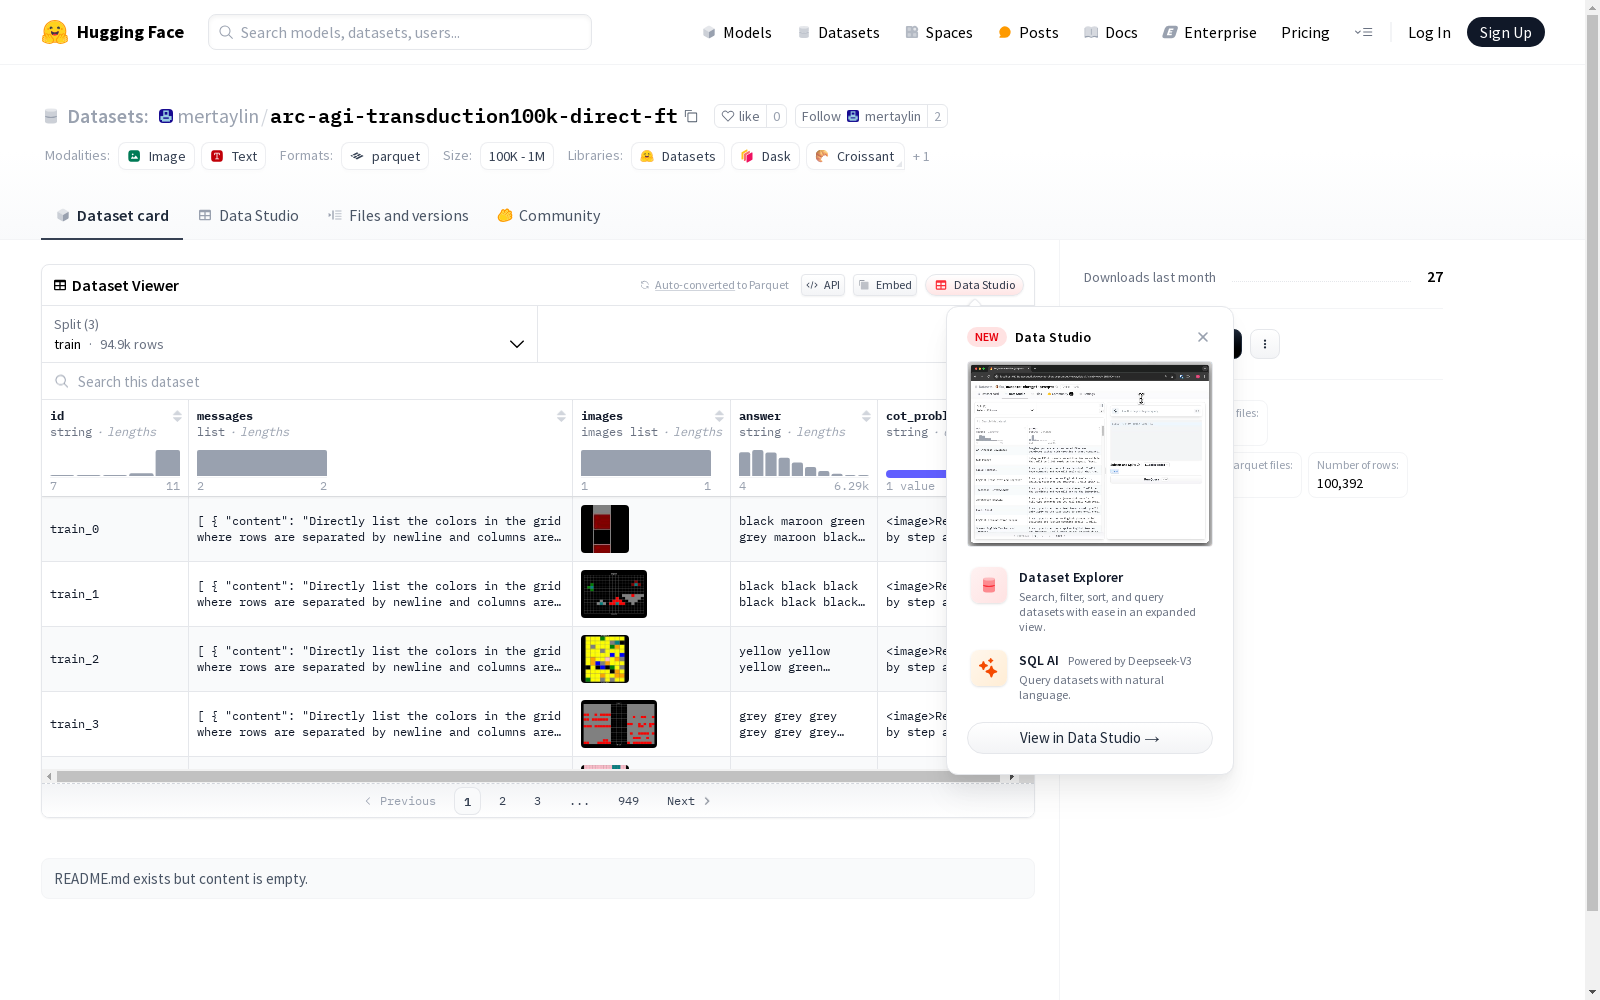Screen dimensions: 1600x1000
Task: Open Models in the top navigation
Action: [x=737, y=32]
